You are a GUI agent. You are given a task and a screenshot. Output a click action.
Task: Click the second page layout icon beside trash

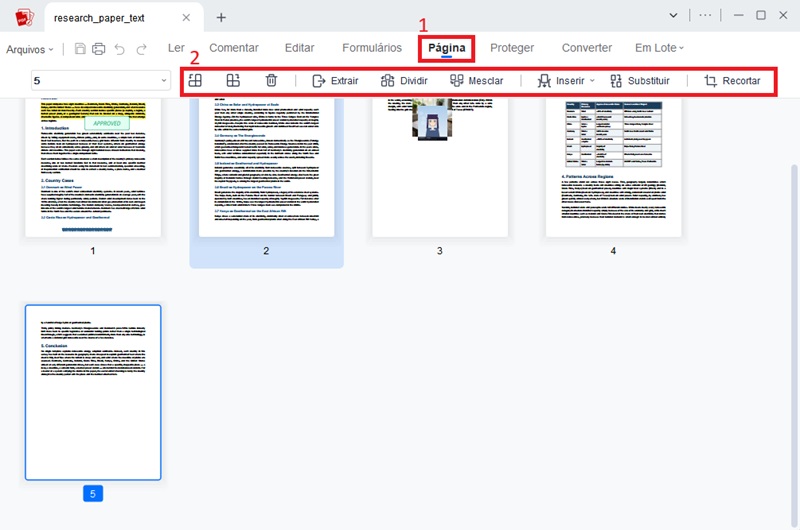pos(233,81)
